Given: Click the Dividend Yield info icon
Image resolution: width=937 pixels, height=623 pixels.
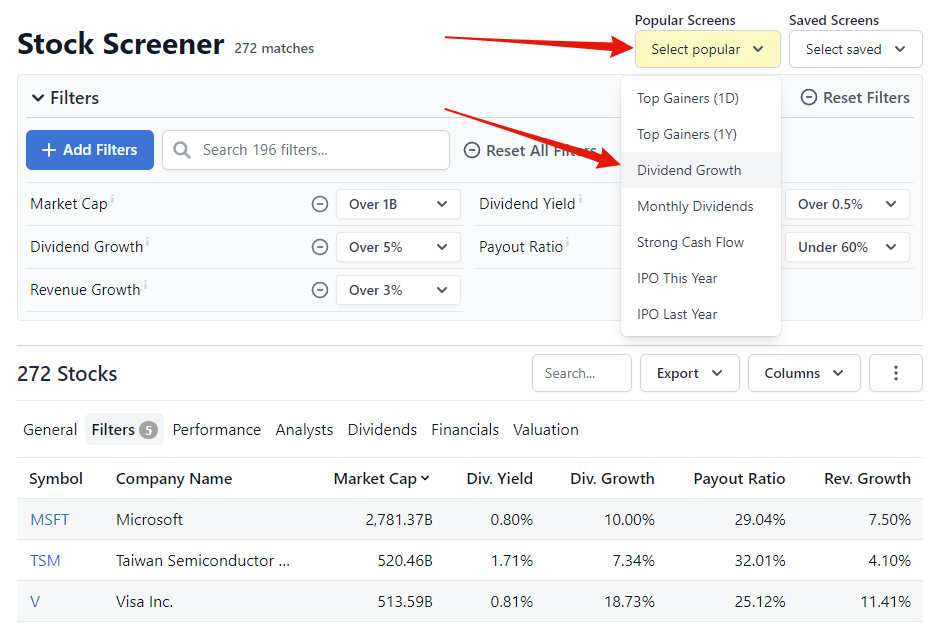Looking at the screenshot, I should (581, 200).
